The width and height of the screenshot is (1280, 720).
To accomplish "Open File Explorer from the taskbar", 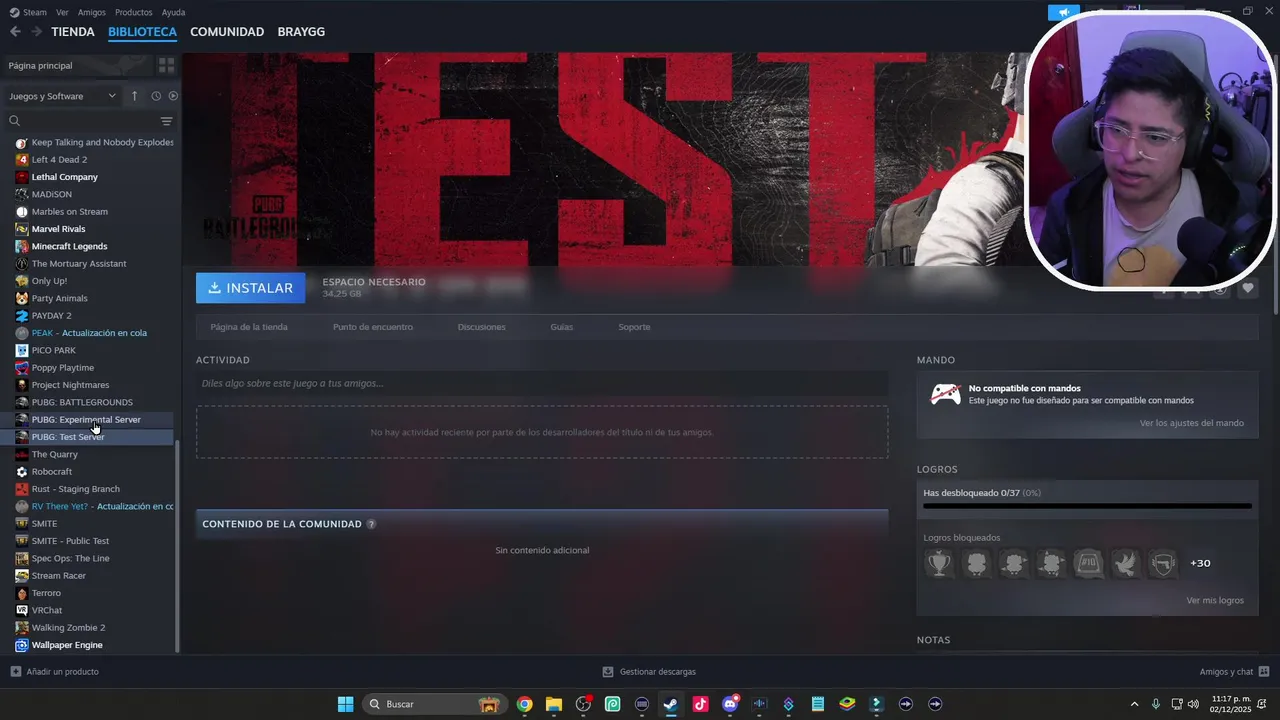I will [x=553, y=704].
